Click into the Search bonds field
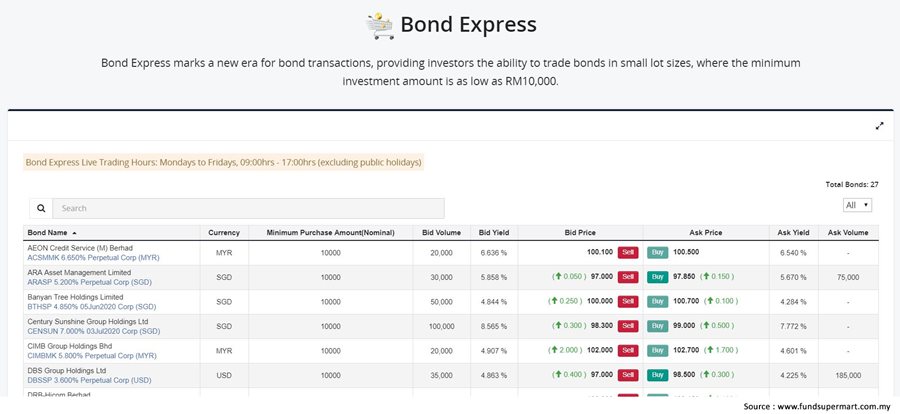 coord(234,209)
